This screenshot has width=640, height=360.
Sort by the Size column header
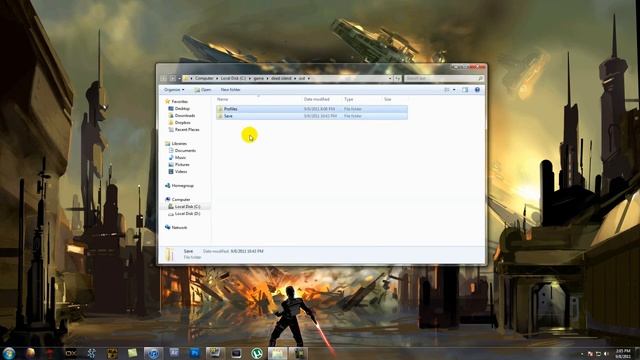tap(388, 99)
